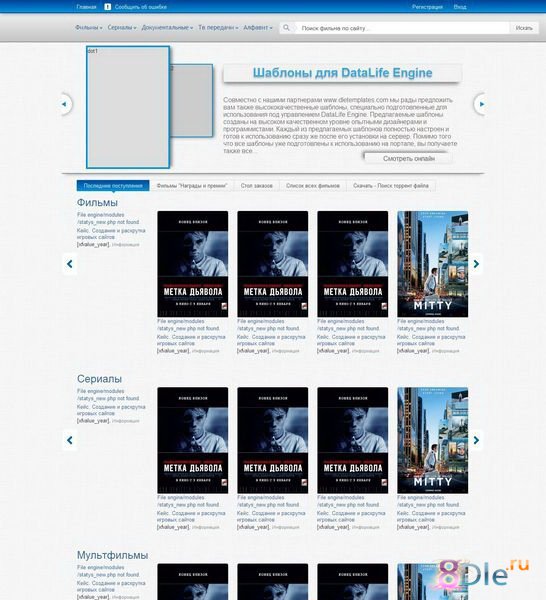
Task: Expand the Сериалы dropdown menu
Action: tap(122, 28)
